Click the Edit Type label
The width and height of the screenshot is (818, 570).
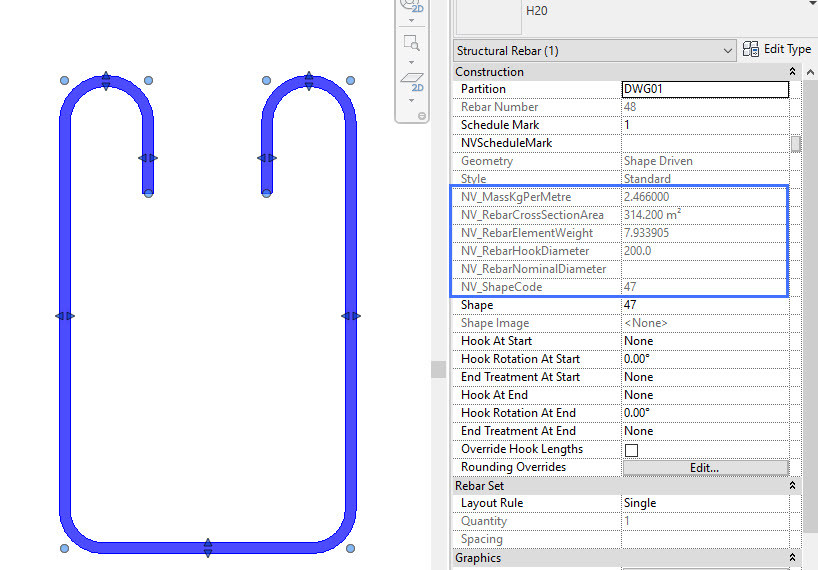(x=787, y=49)
